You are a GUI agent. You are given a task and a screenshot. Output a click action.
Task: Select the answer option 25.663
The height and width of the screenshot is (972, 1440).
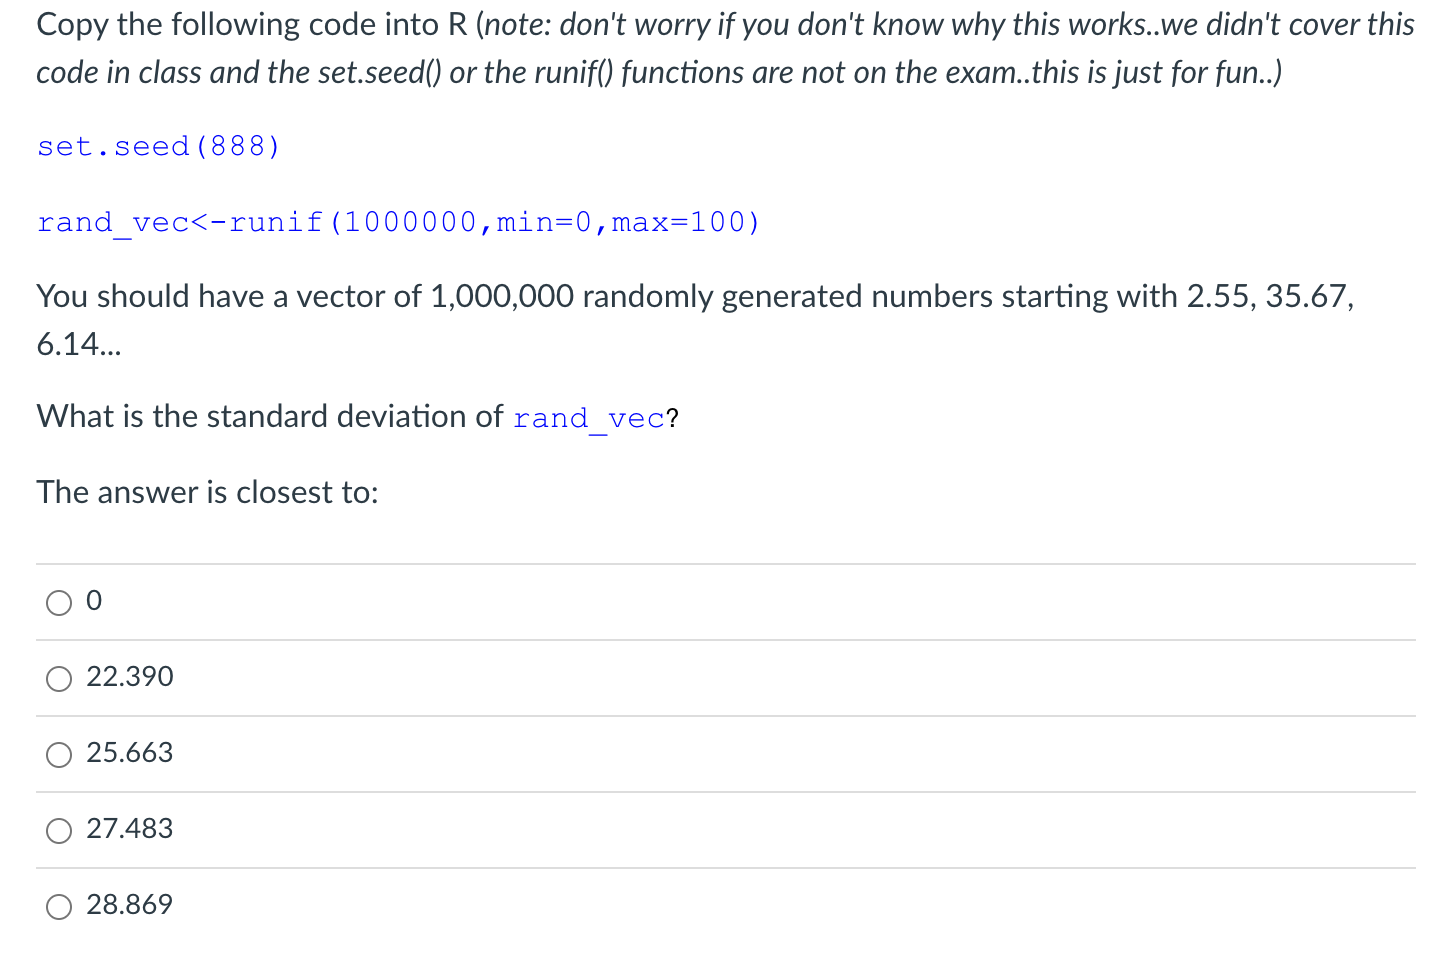pos(58,755)
